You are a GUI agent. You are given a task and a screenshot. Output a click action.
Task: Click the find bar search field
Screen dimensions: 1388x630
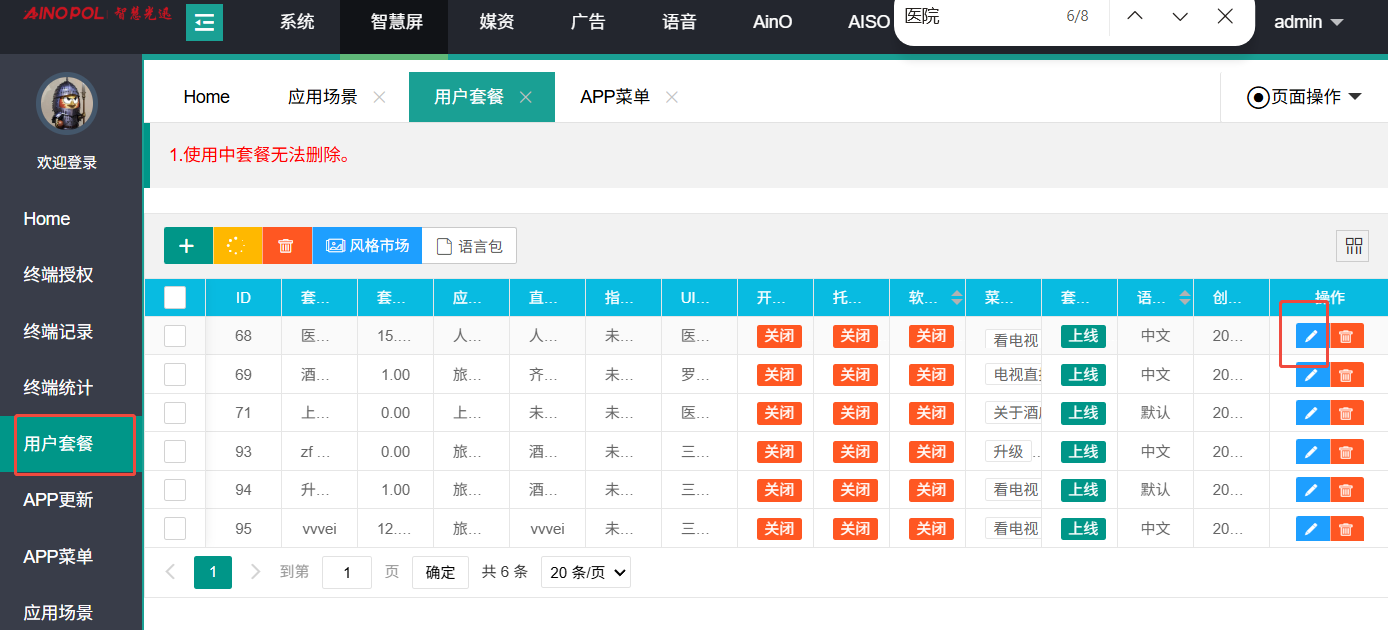(975, 17)
